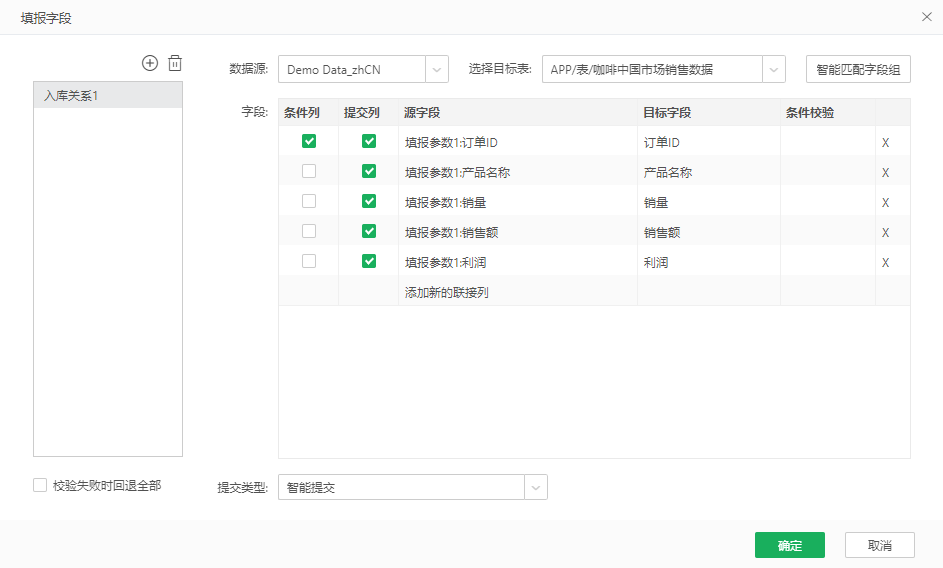Uncheck 条件列 for the 订单ID row
The width and height of the screenshot is (943, 568).
tap(309, 141)
